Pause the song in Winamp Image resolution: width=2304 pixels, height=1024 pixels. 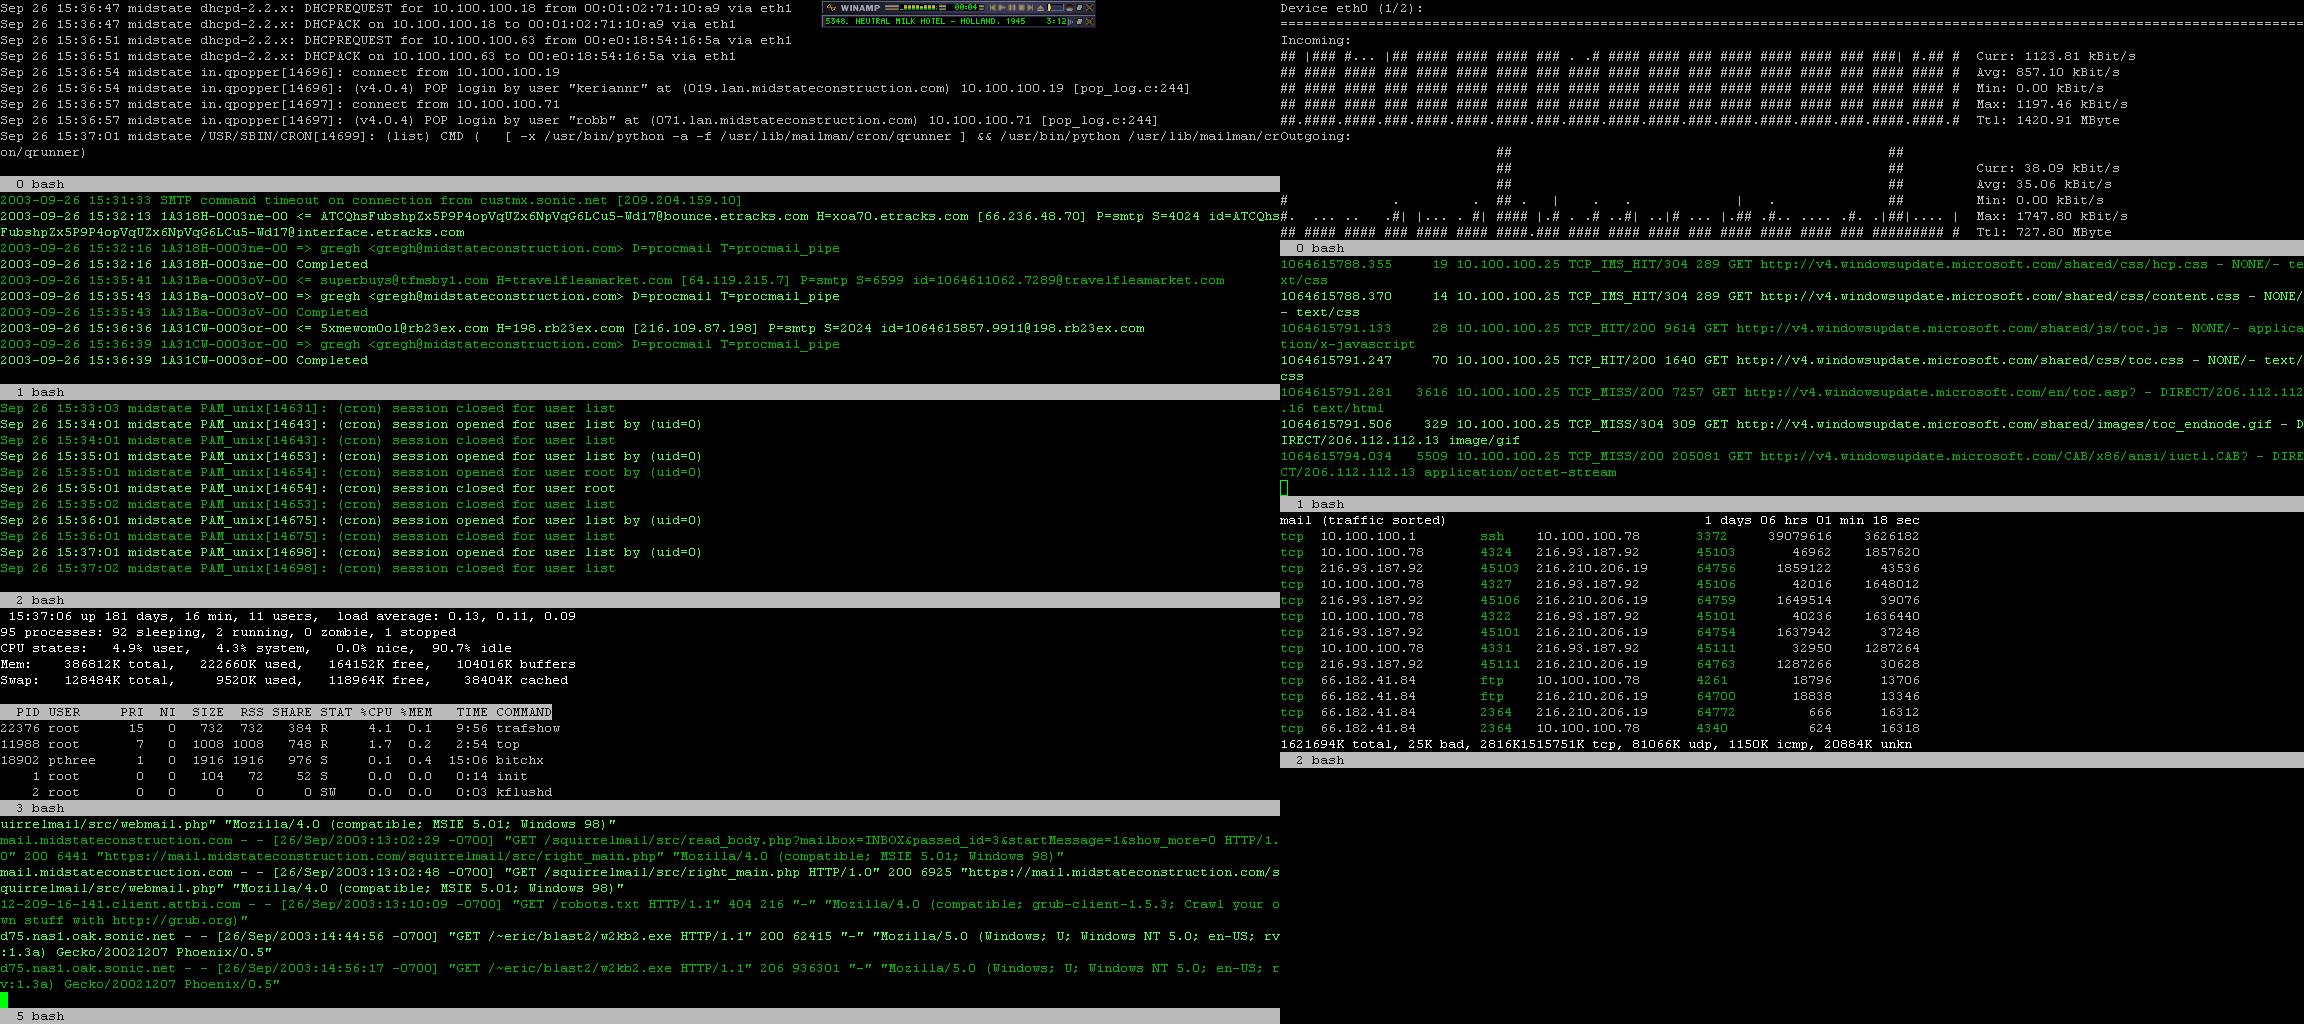click(x=1012, y=7)
